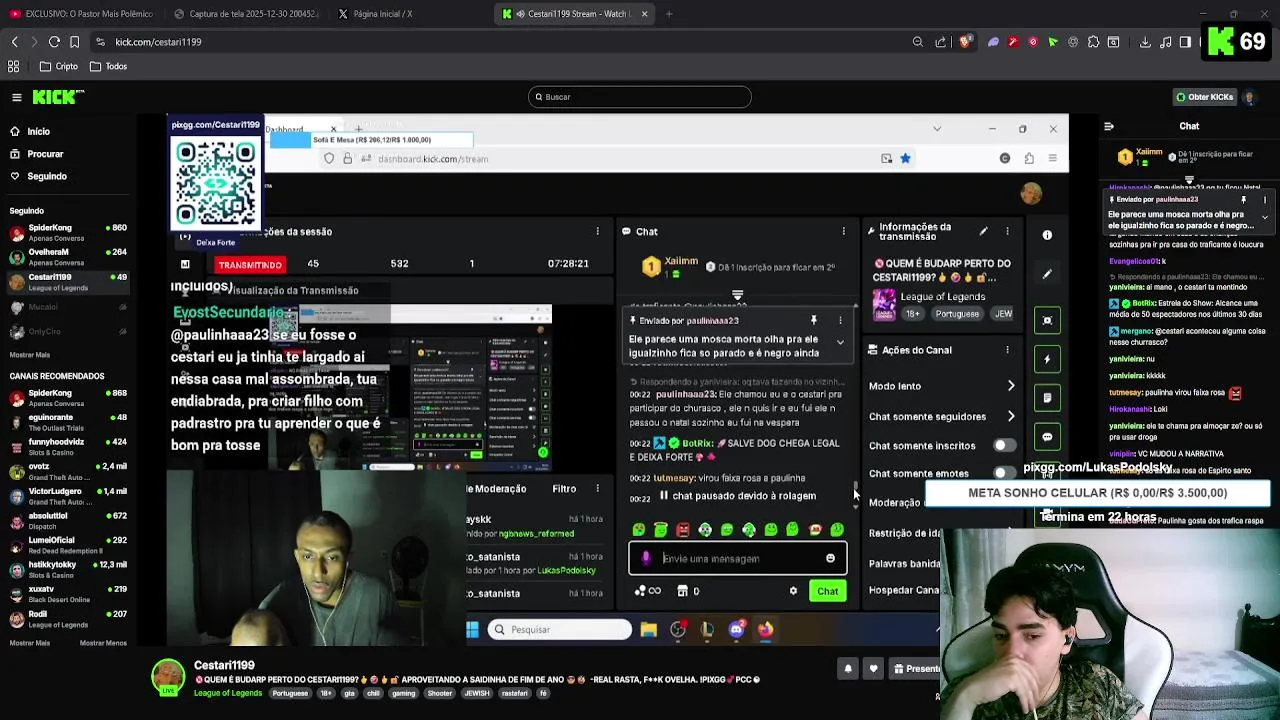This screenshot has height=720, width=1280.
Task: Open chat settings gear icon
Action: coord(793,591)
